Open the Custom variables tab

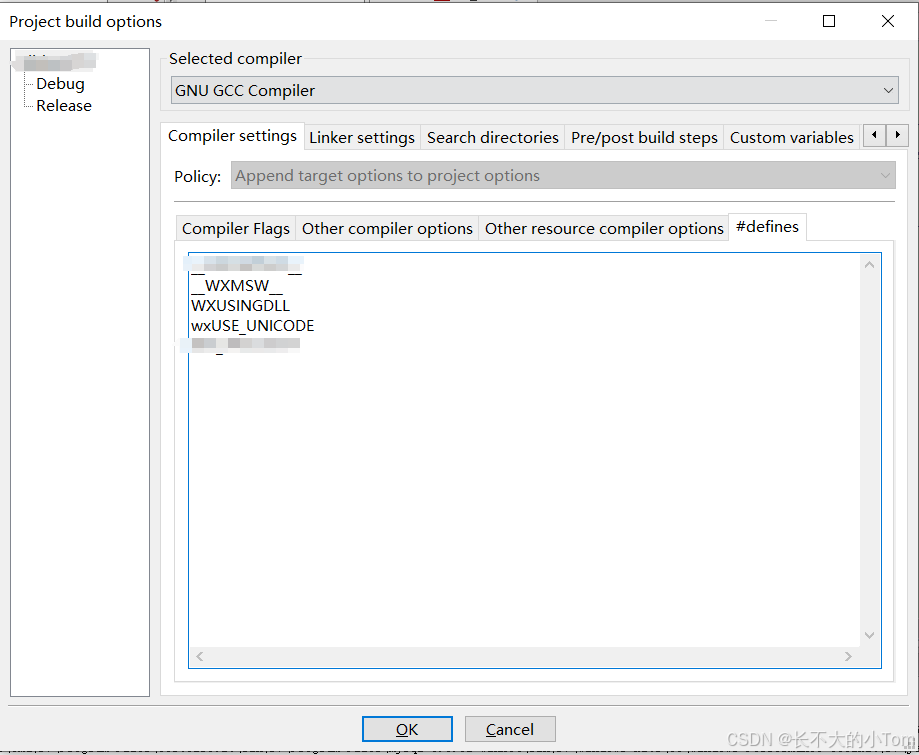[791, 137]
